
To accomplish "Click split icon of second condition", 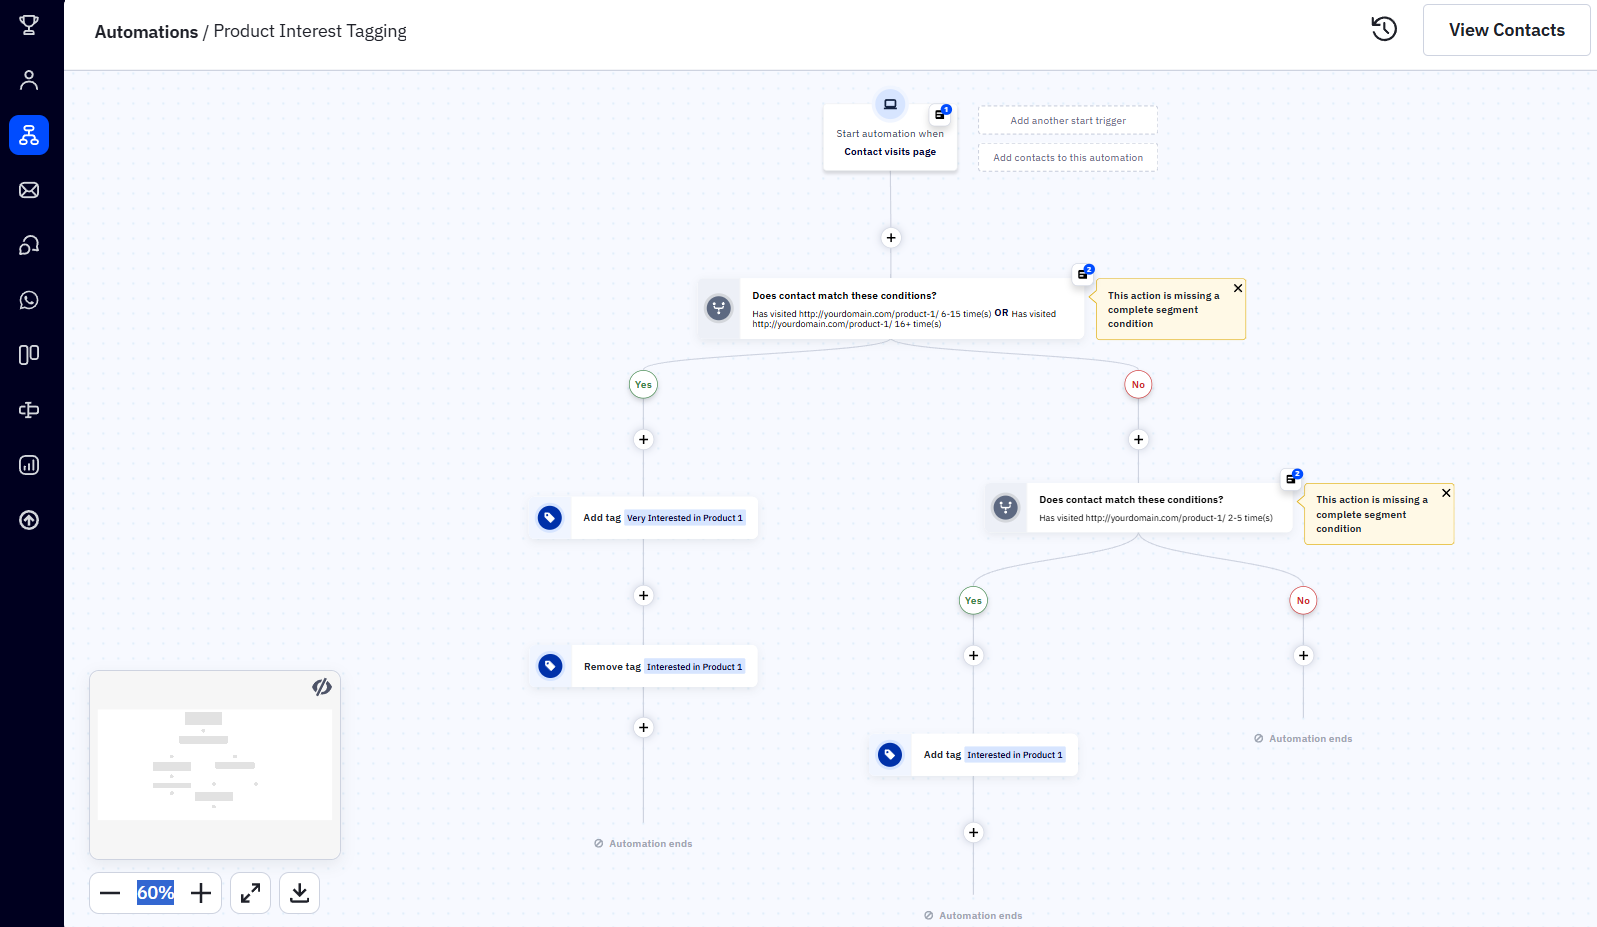I will point(1006,508).
